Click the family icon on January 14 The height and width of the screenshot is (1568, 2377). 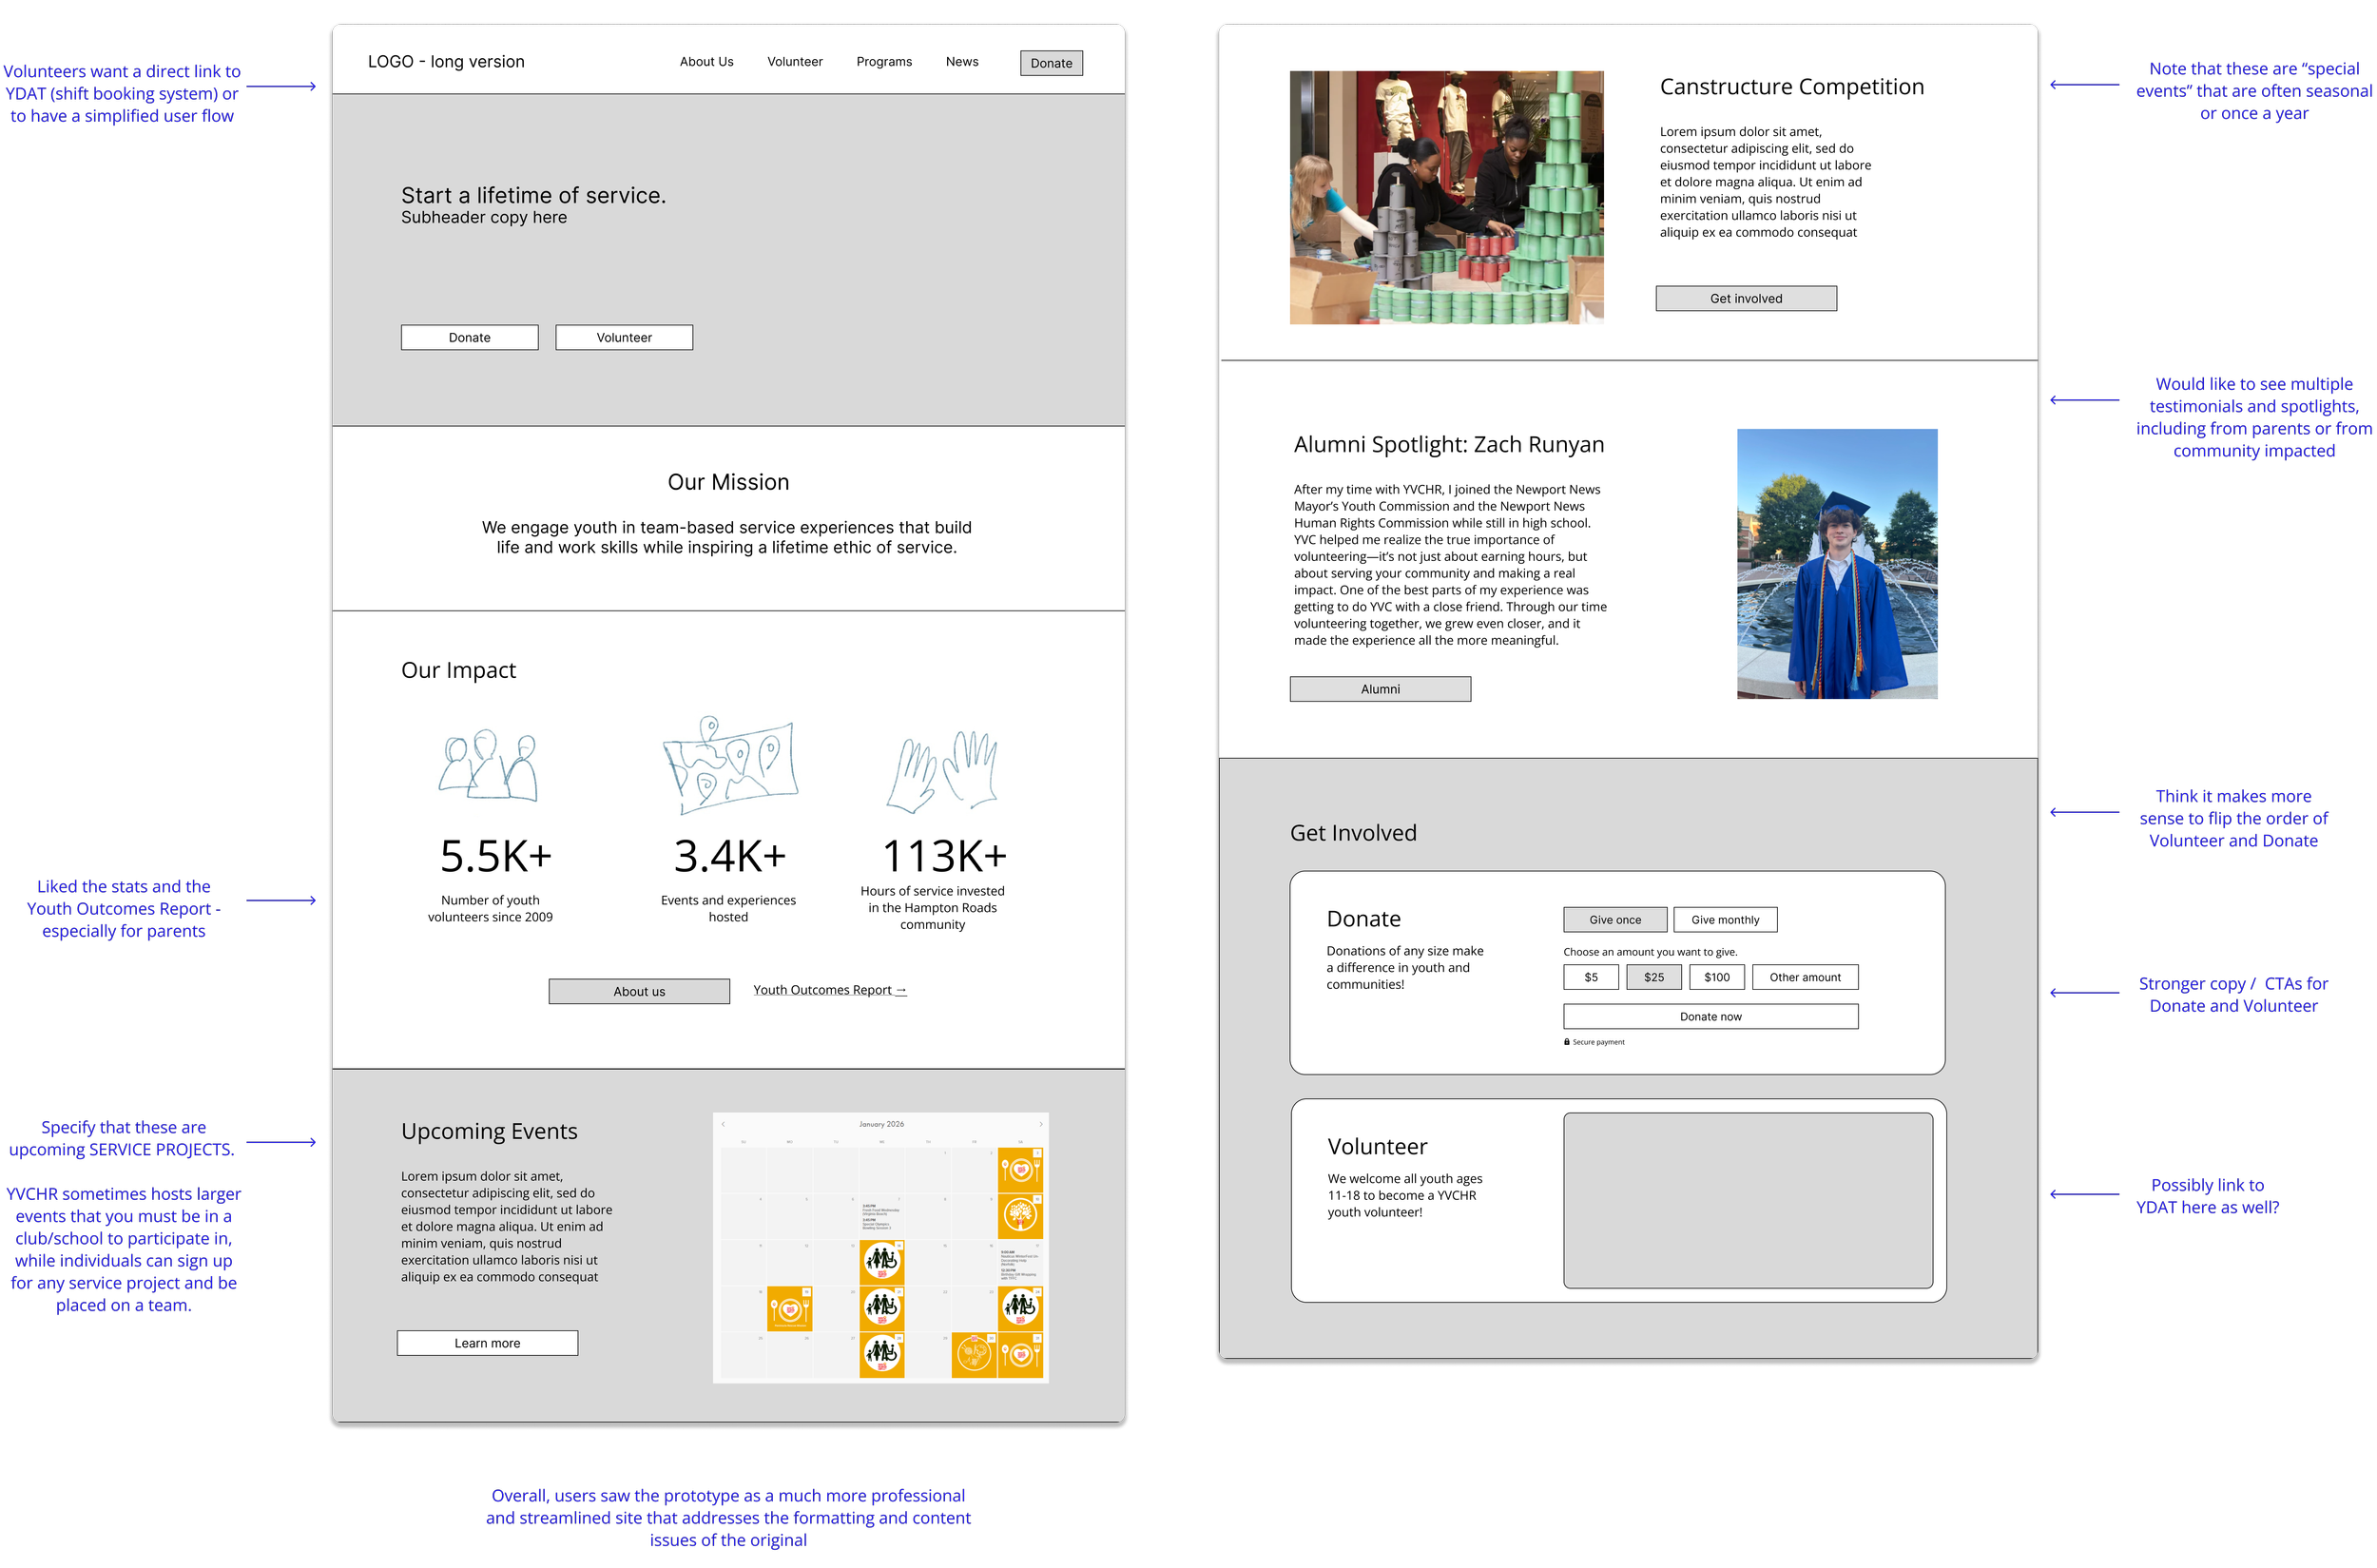pos(881,1262)
